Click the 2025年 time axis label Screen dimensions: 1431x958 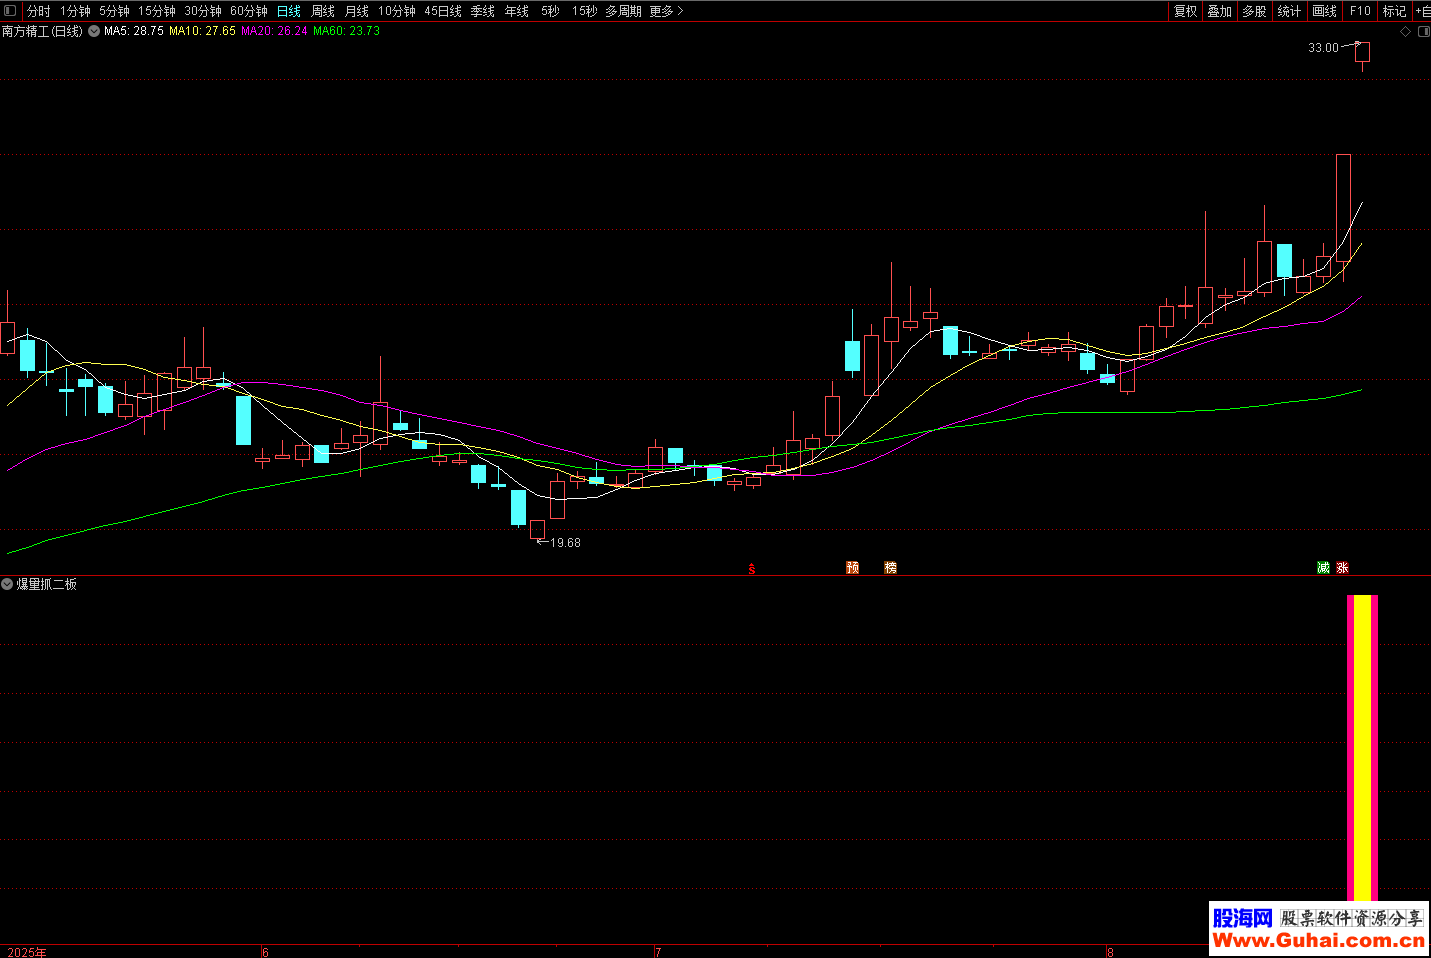[x=27, y=952]
